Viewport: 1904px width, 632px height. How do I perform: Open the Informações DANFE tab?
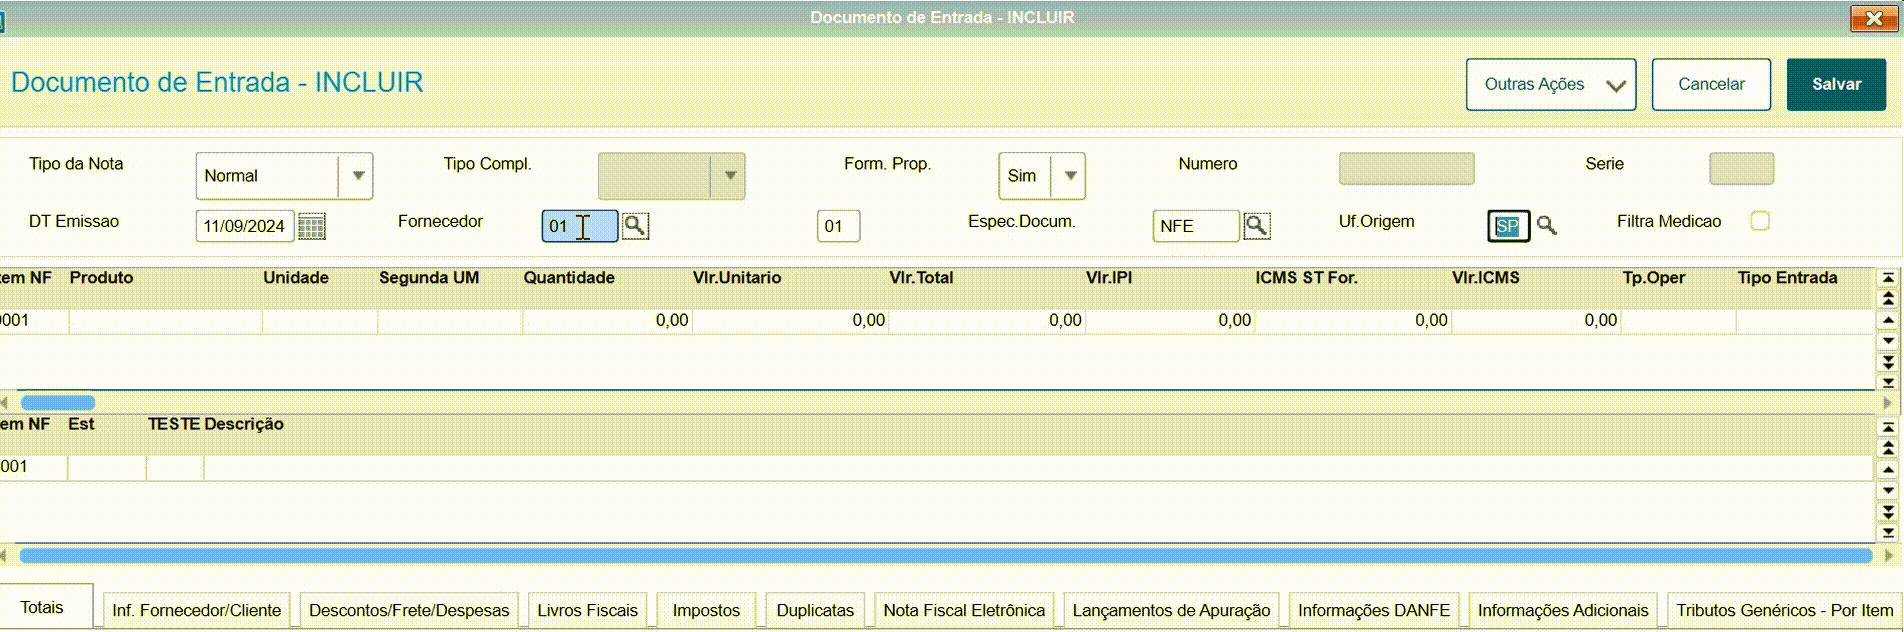pyautogui.click(x=1373, y=610)
